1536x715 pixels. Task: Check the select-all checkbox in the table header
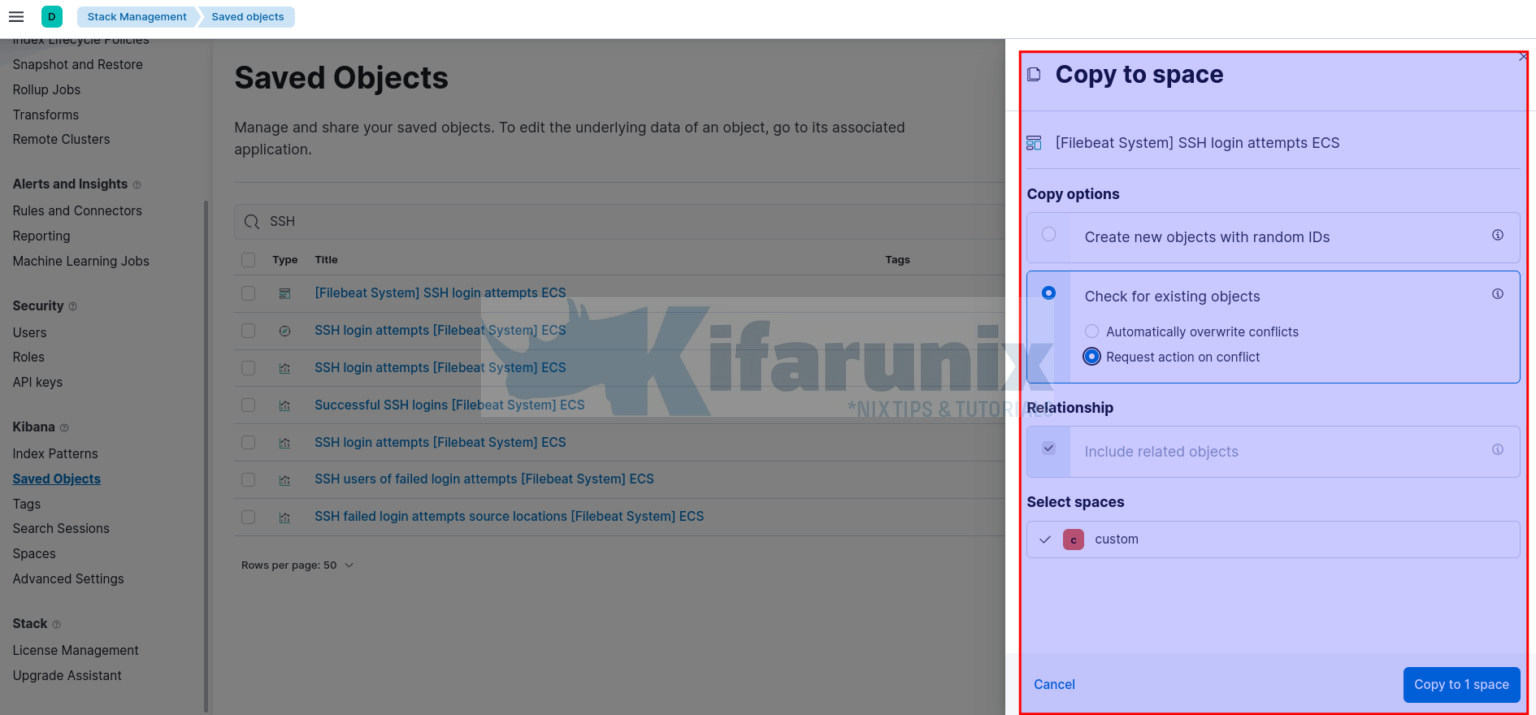pos(247,259)
